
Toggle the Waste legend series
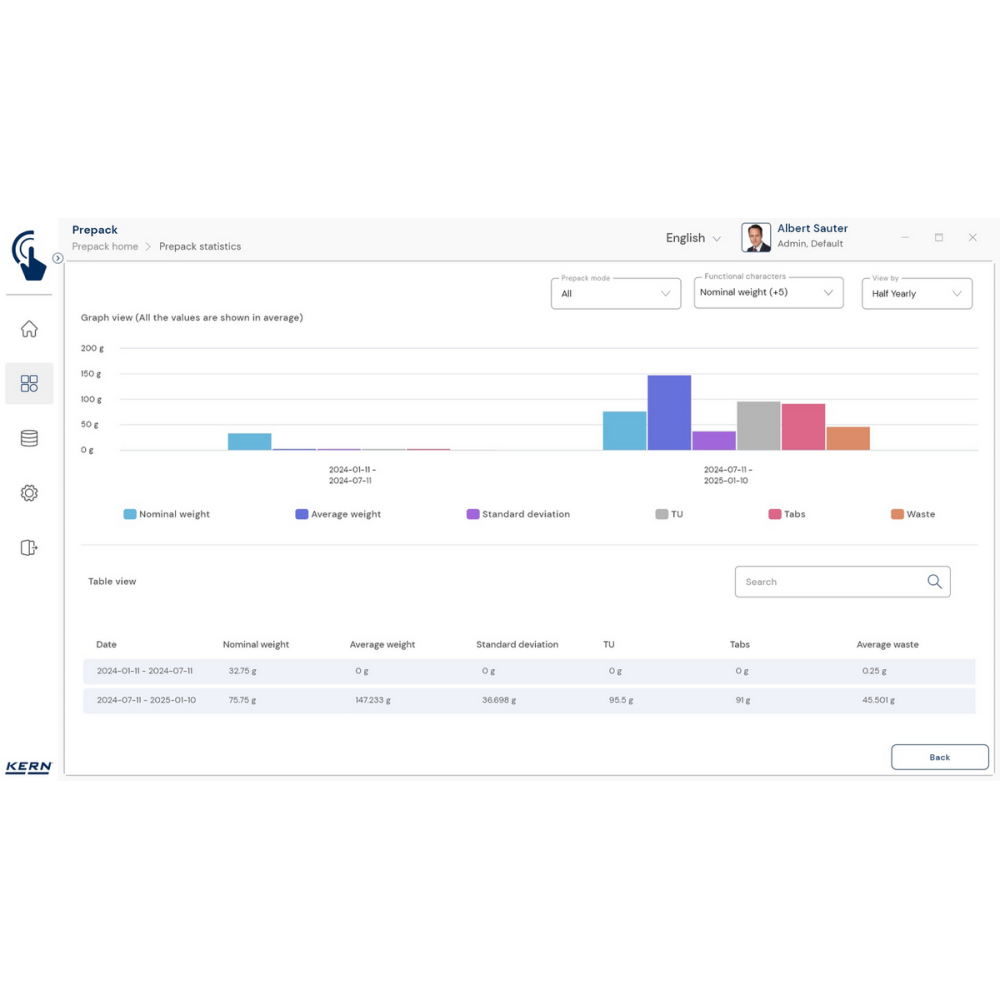(x=913, y=514)
